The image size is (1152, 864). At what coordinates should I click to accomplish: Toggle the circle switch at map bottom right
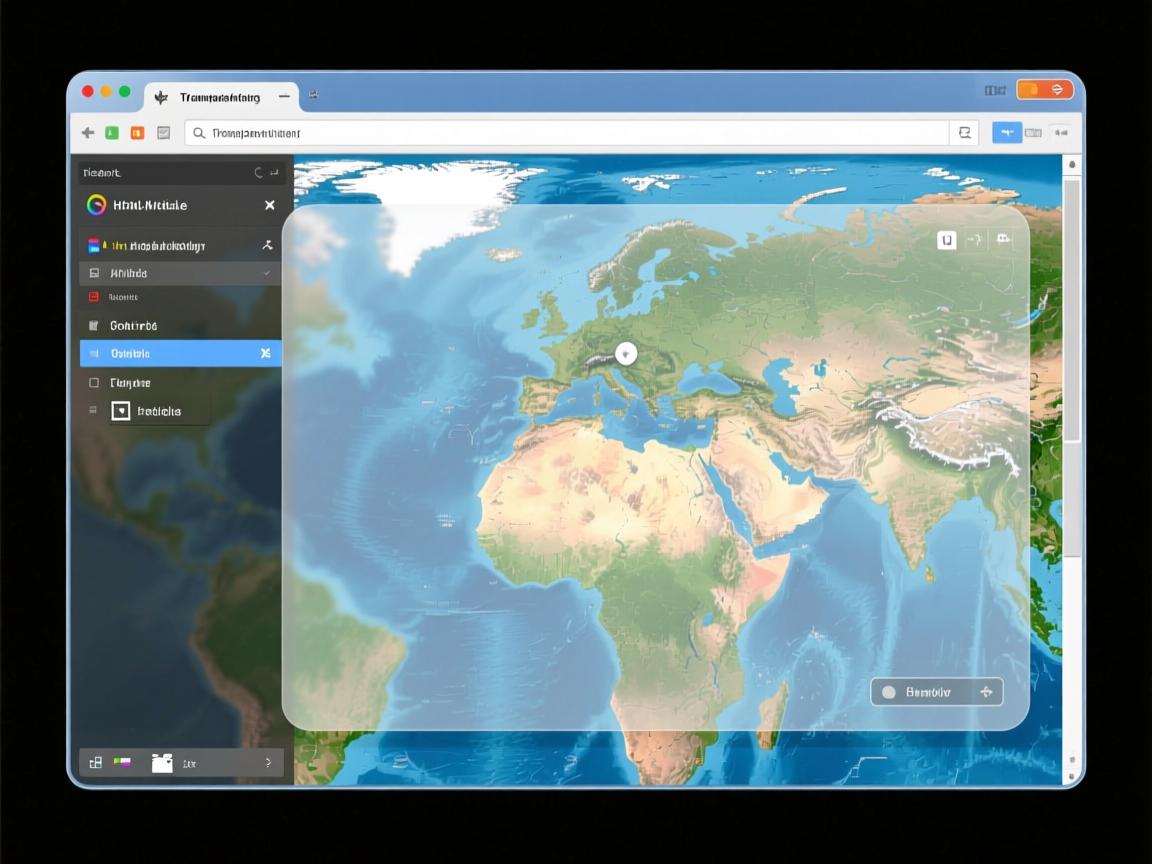888,692
